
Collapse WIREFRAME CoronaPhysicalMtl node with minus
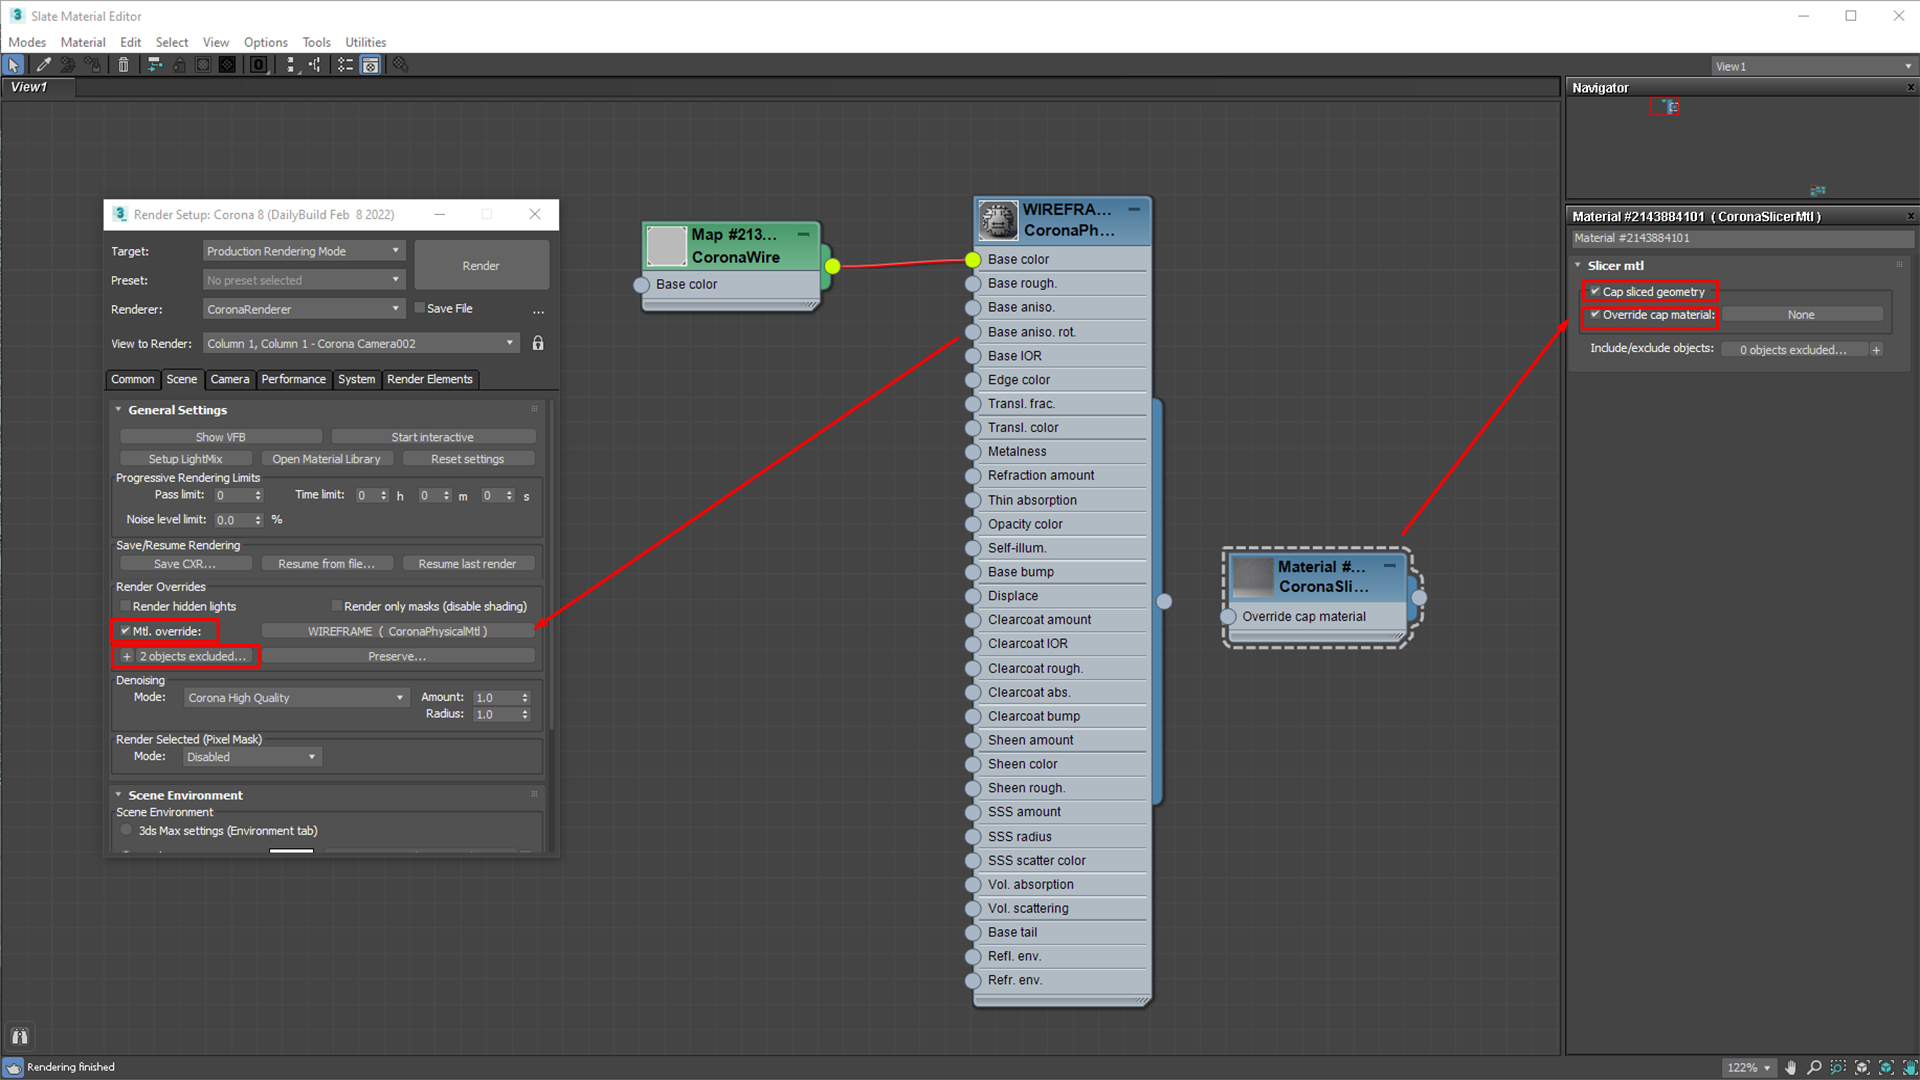coord(1134,209)
